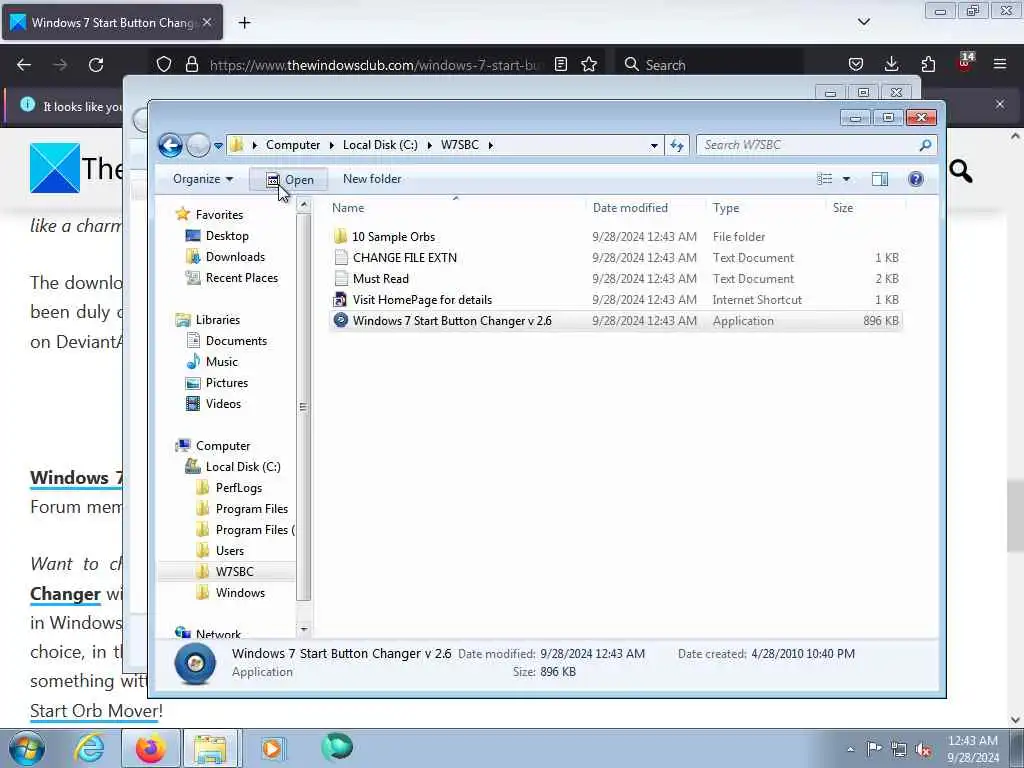Go back in Firefox
The image size is (1024, 768).
point(24,65)
